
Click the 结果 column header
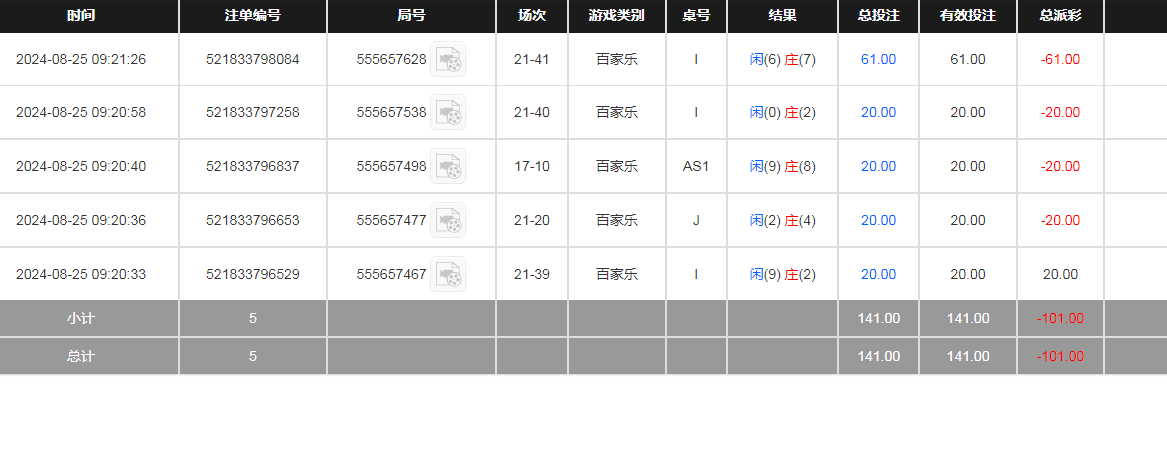[782, 16]
